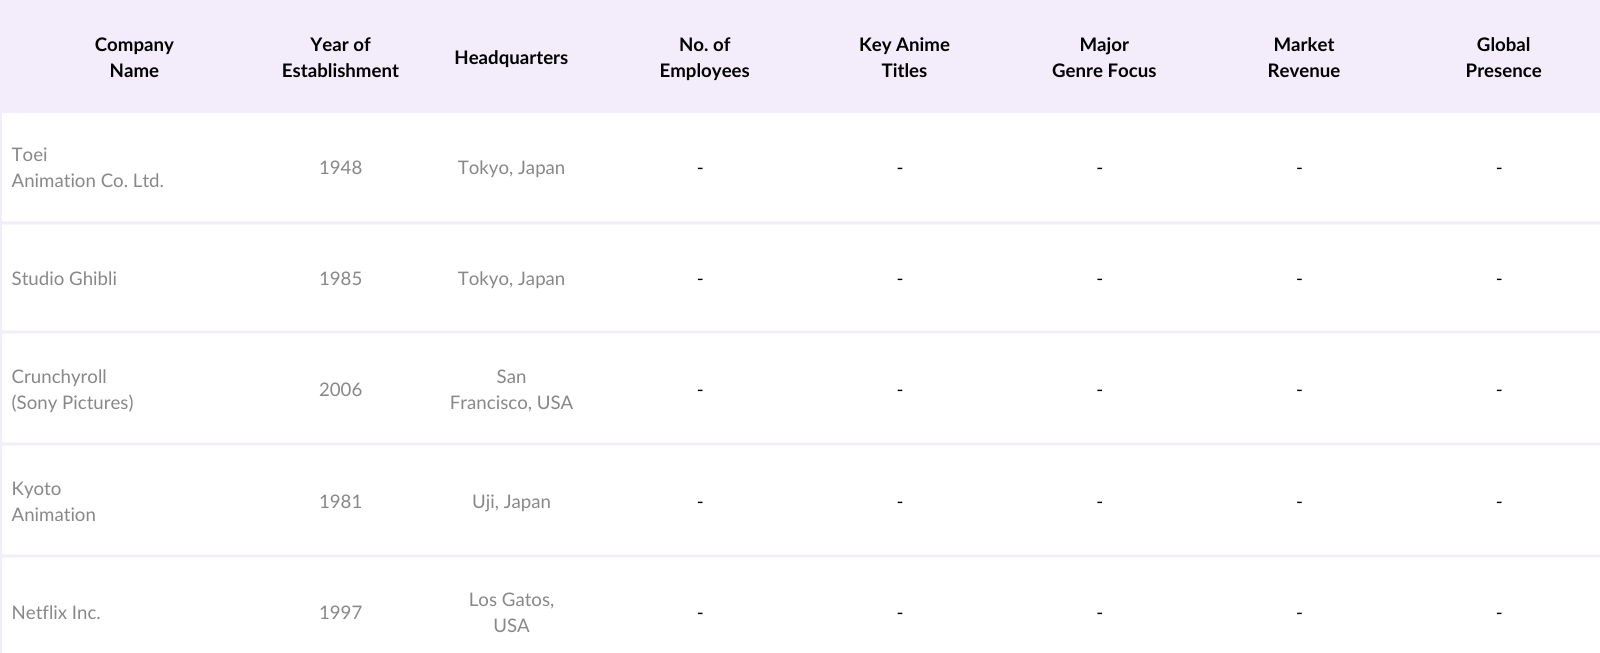This screenshot has width=1600, height=653.
Task: Click the Company Name column header
Action: 134,57
